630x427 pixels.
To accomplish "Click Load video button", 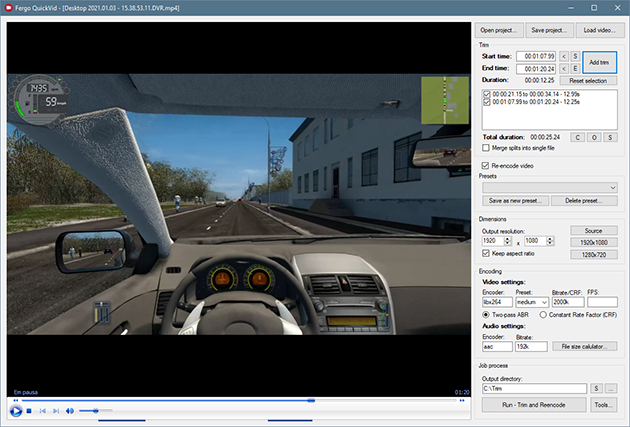I will coord(599,30).
